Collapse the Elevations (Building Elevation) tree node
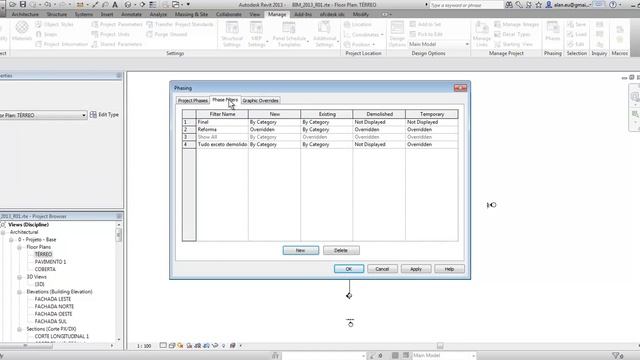This screenshot has height=360, width=640. [19, 292]
